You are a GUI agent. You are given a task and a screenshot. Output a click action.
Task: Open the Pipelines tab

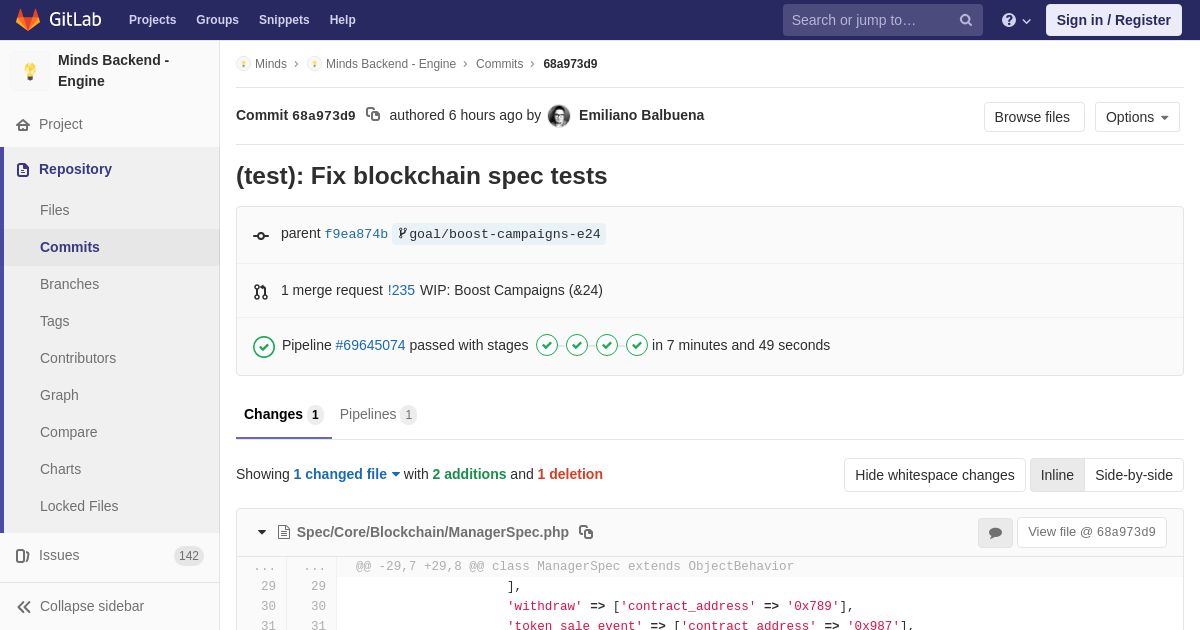pos(378,414)
